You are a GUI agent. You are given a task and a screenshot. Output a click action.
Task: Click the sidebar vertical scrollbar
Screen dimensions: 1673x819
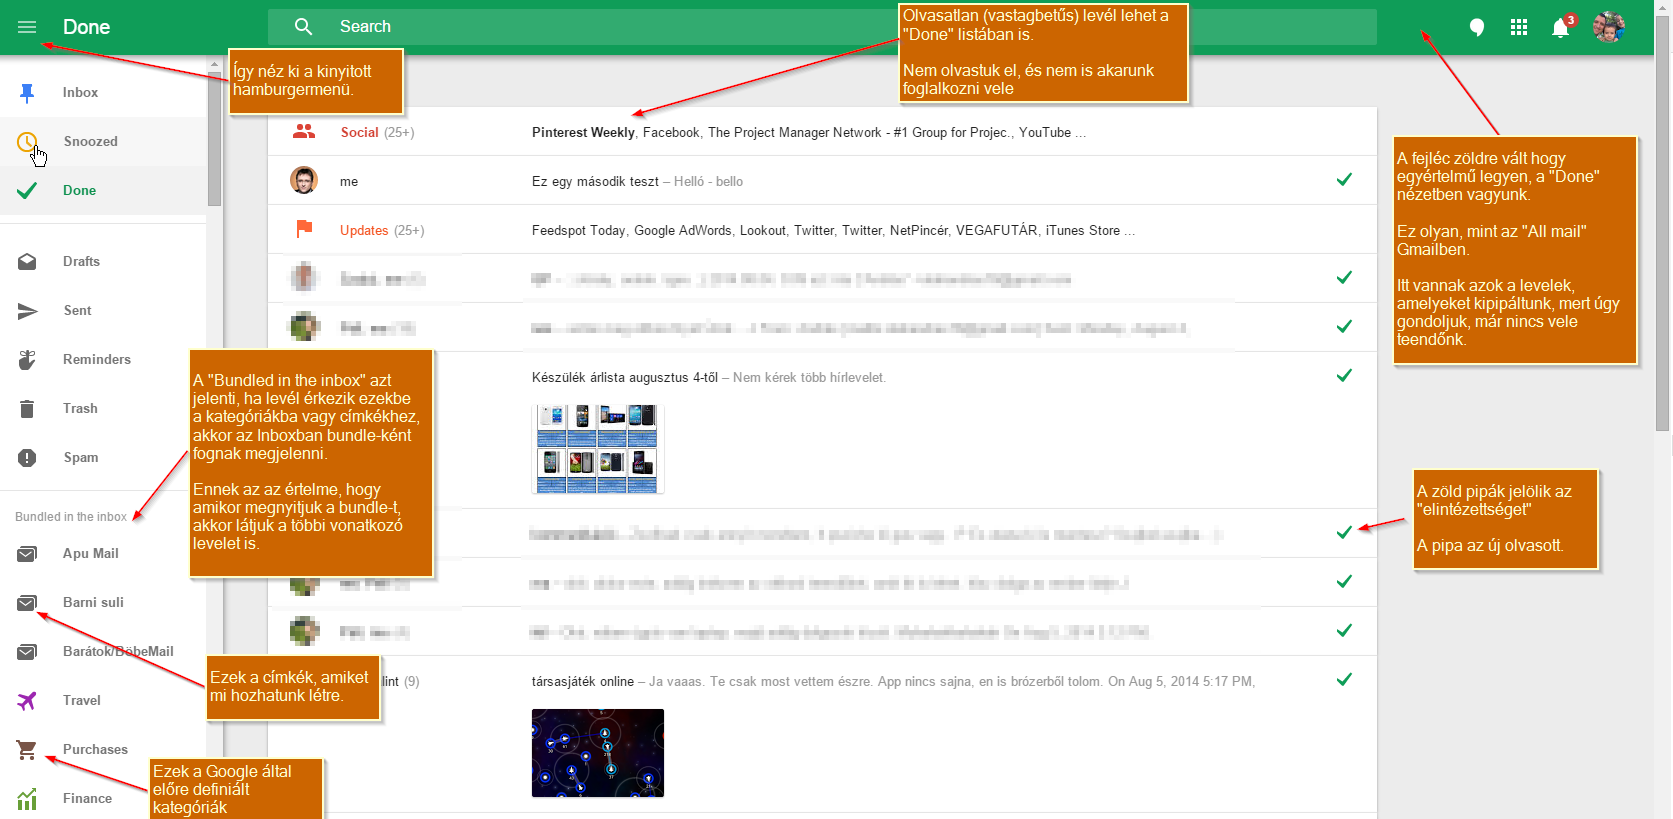[215, 140]
